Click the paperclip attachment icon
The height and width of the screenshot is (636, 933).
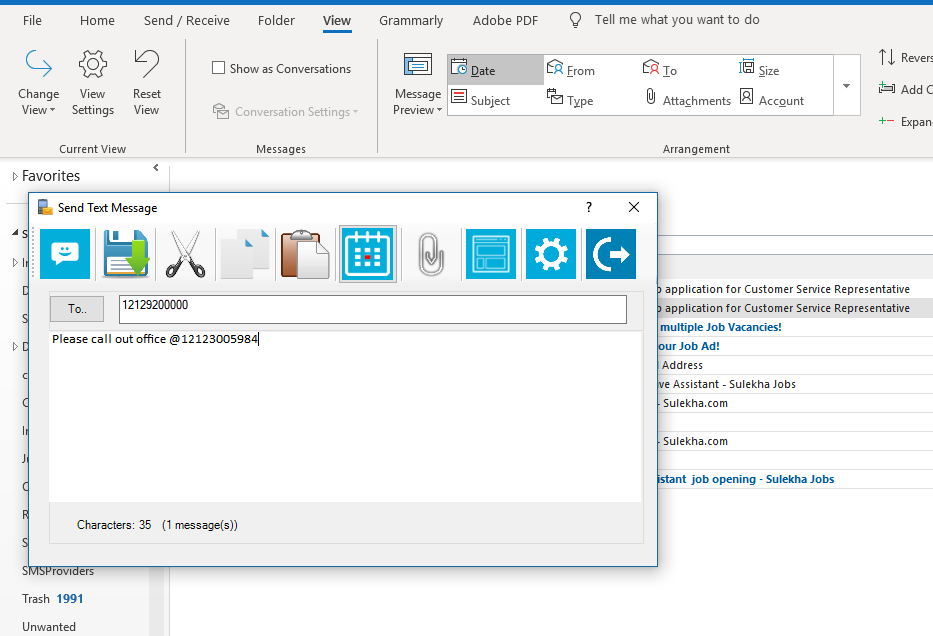[431, 254]
